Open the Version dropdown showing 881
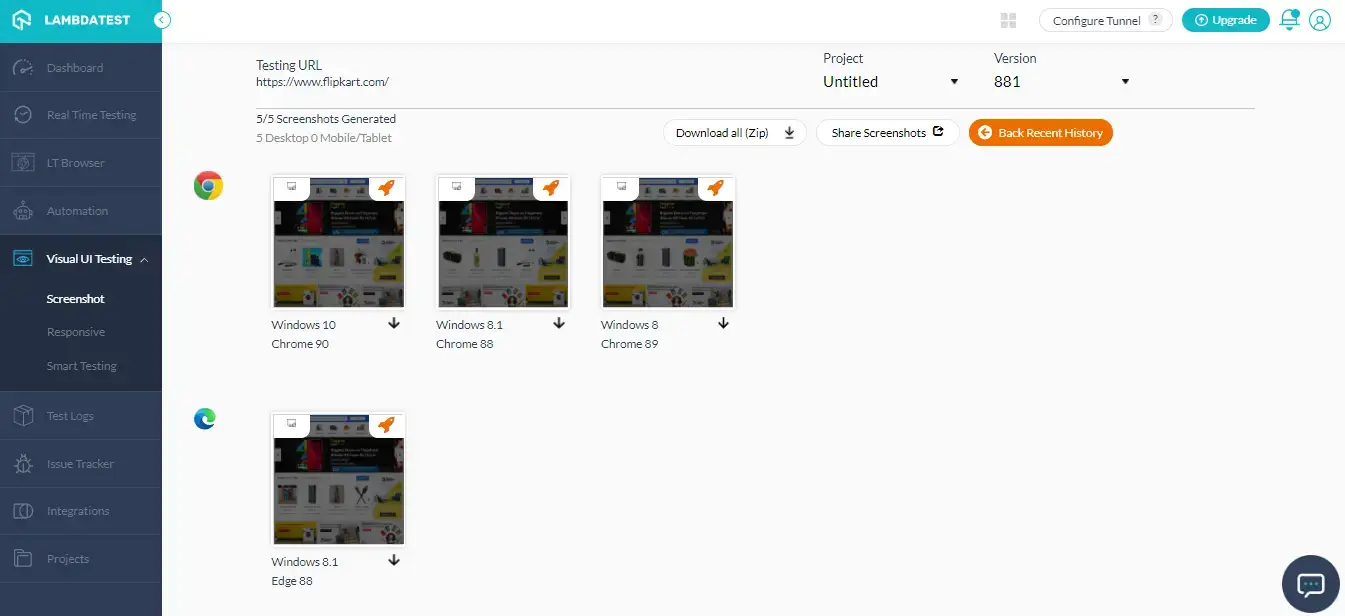Viewport: 1345px width, 616px height. click(1061, 82)
